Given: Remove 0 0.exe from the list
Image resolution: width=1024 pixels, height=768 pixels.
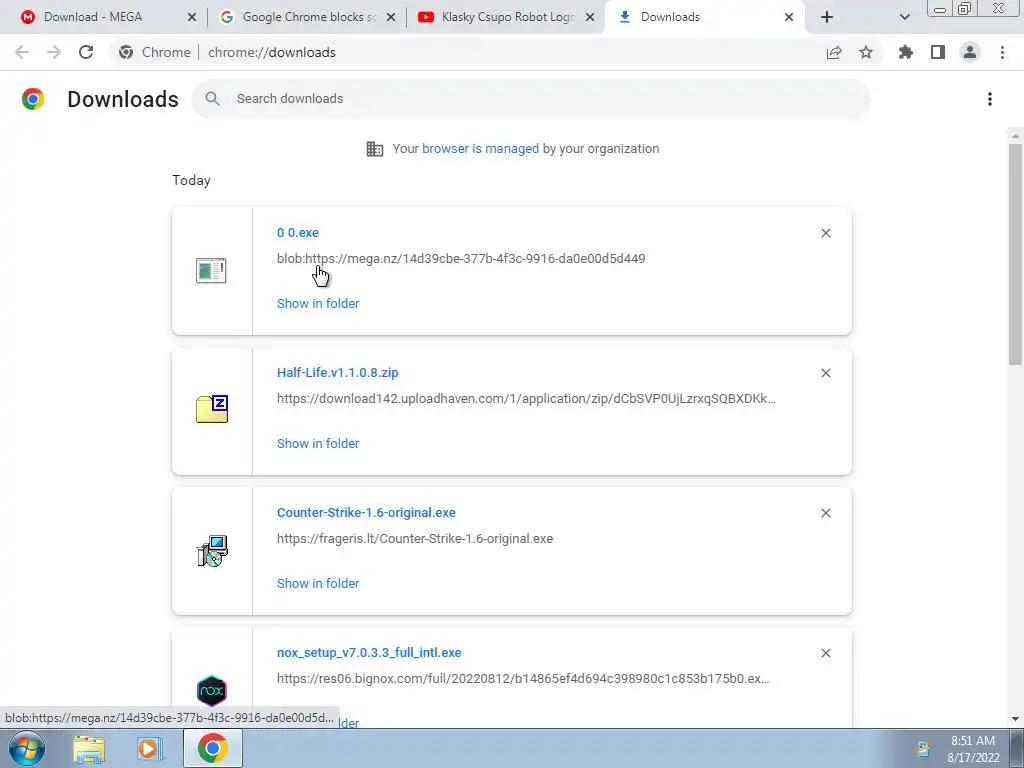Looking at the screenshot, I should coord(826,233).
